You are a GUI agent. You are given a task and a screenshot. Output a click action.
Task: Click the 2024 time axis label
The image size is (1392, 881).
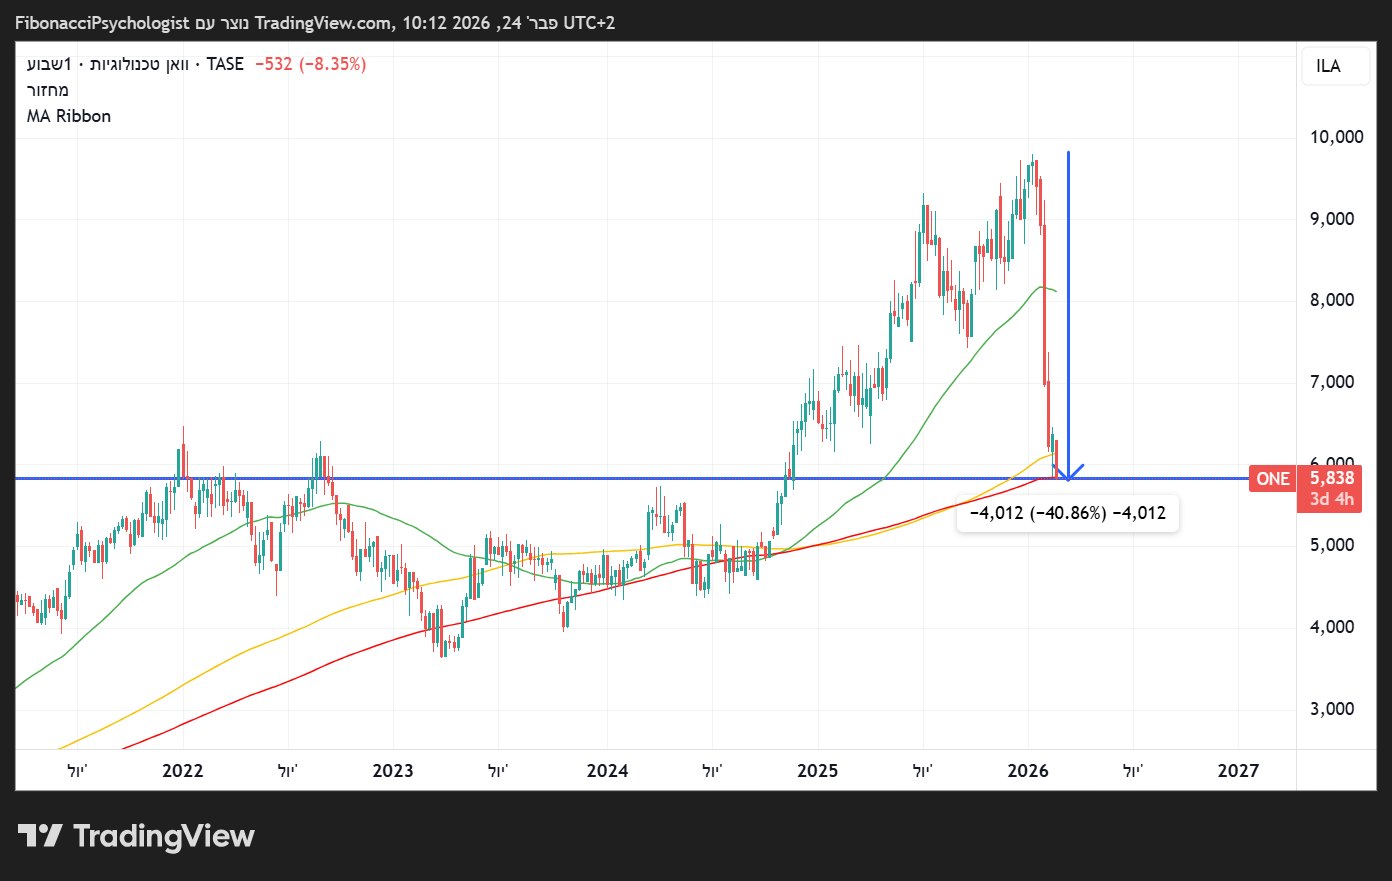(x=608, y=771)
